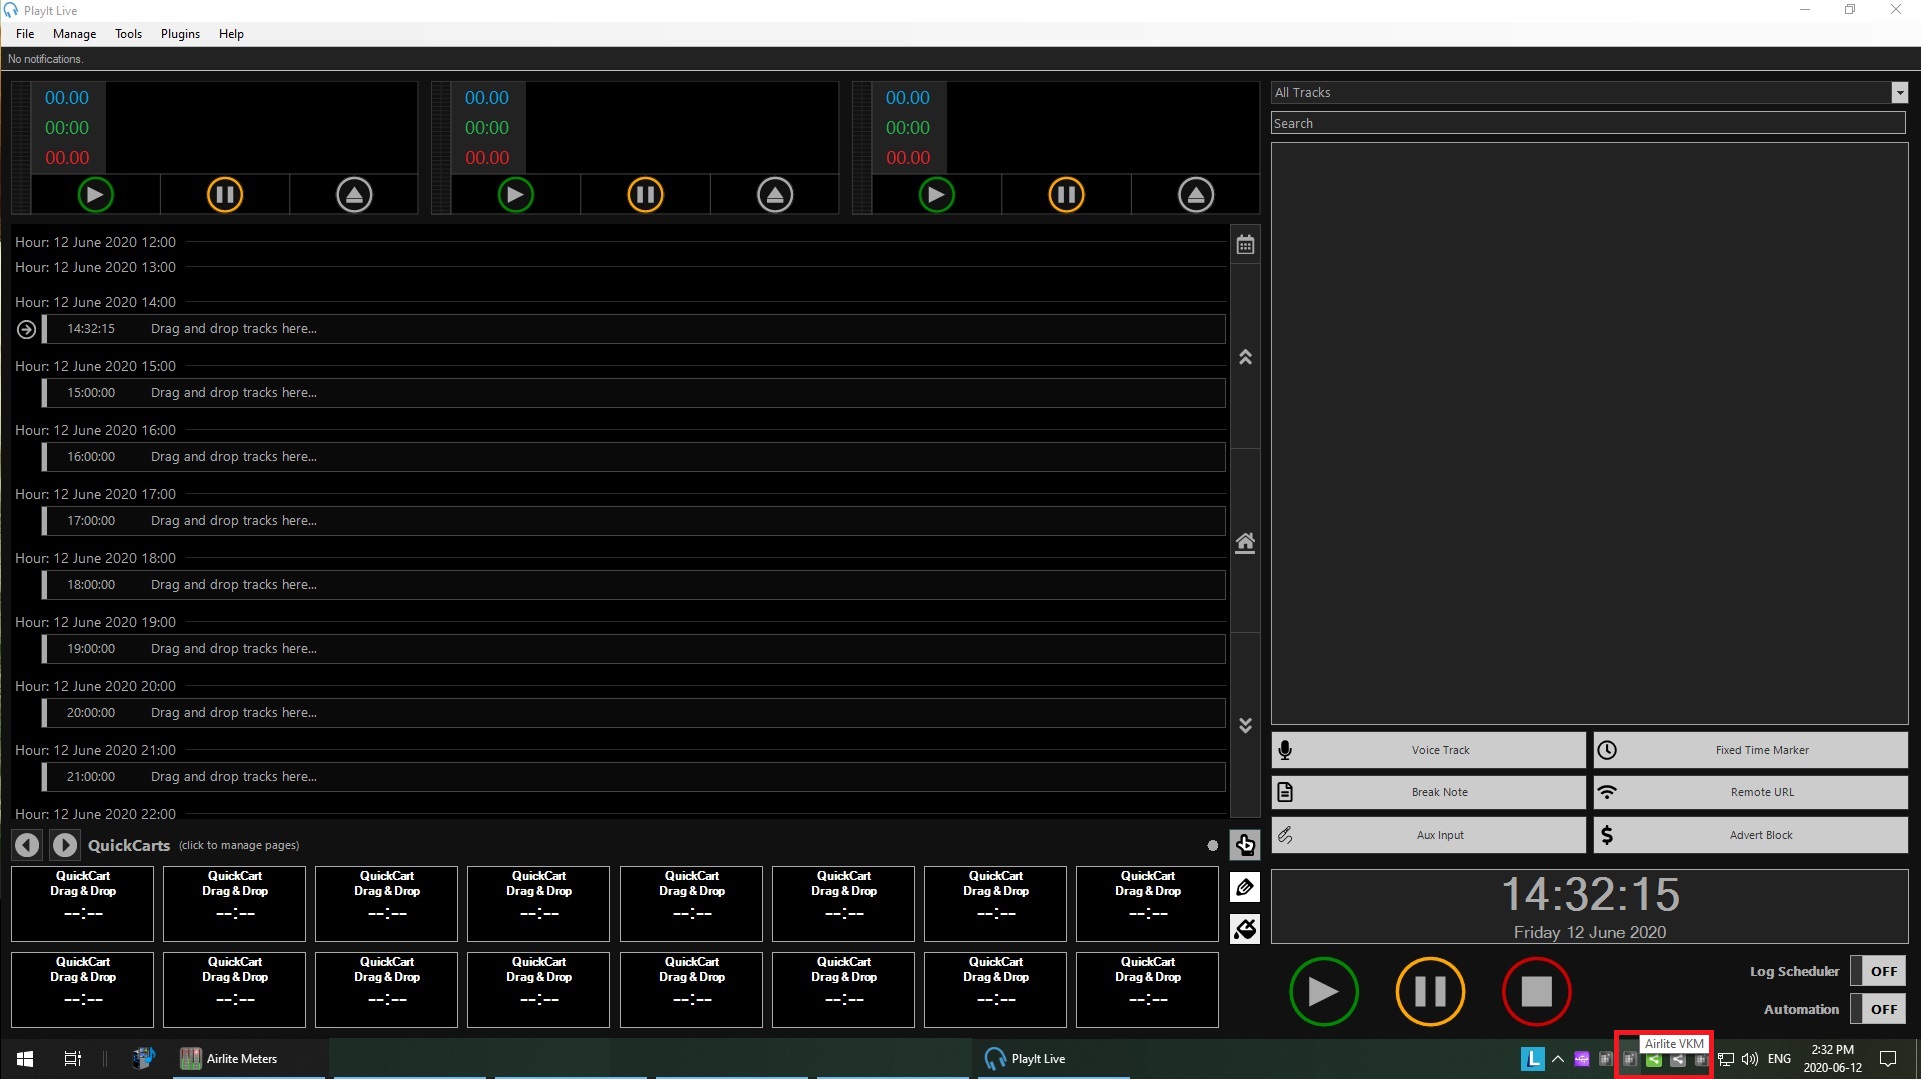Toggle the QuickCarts pointer mode button
Screen dimensions: 1921x1079
point(1245,845)
